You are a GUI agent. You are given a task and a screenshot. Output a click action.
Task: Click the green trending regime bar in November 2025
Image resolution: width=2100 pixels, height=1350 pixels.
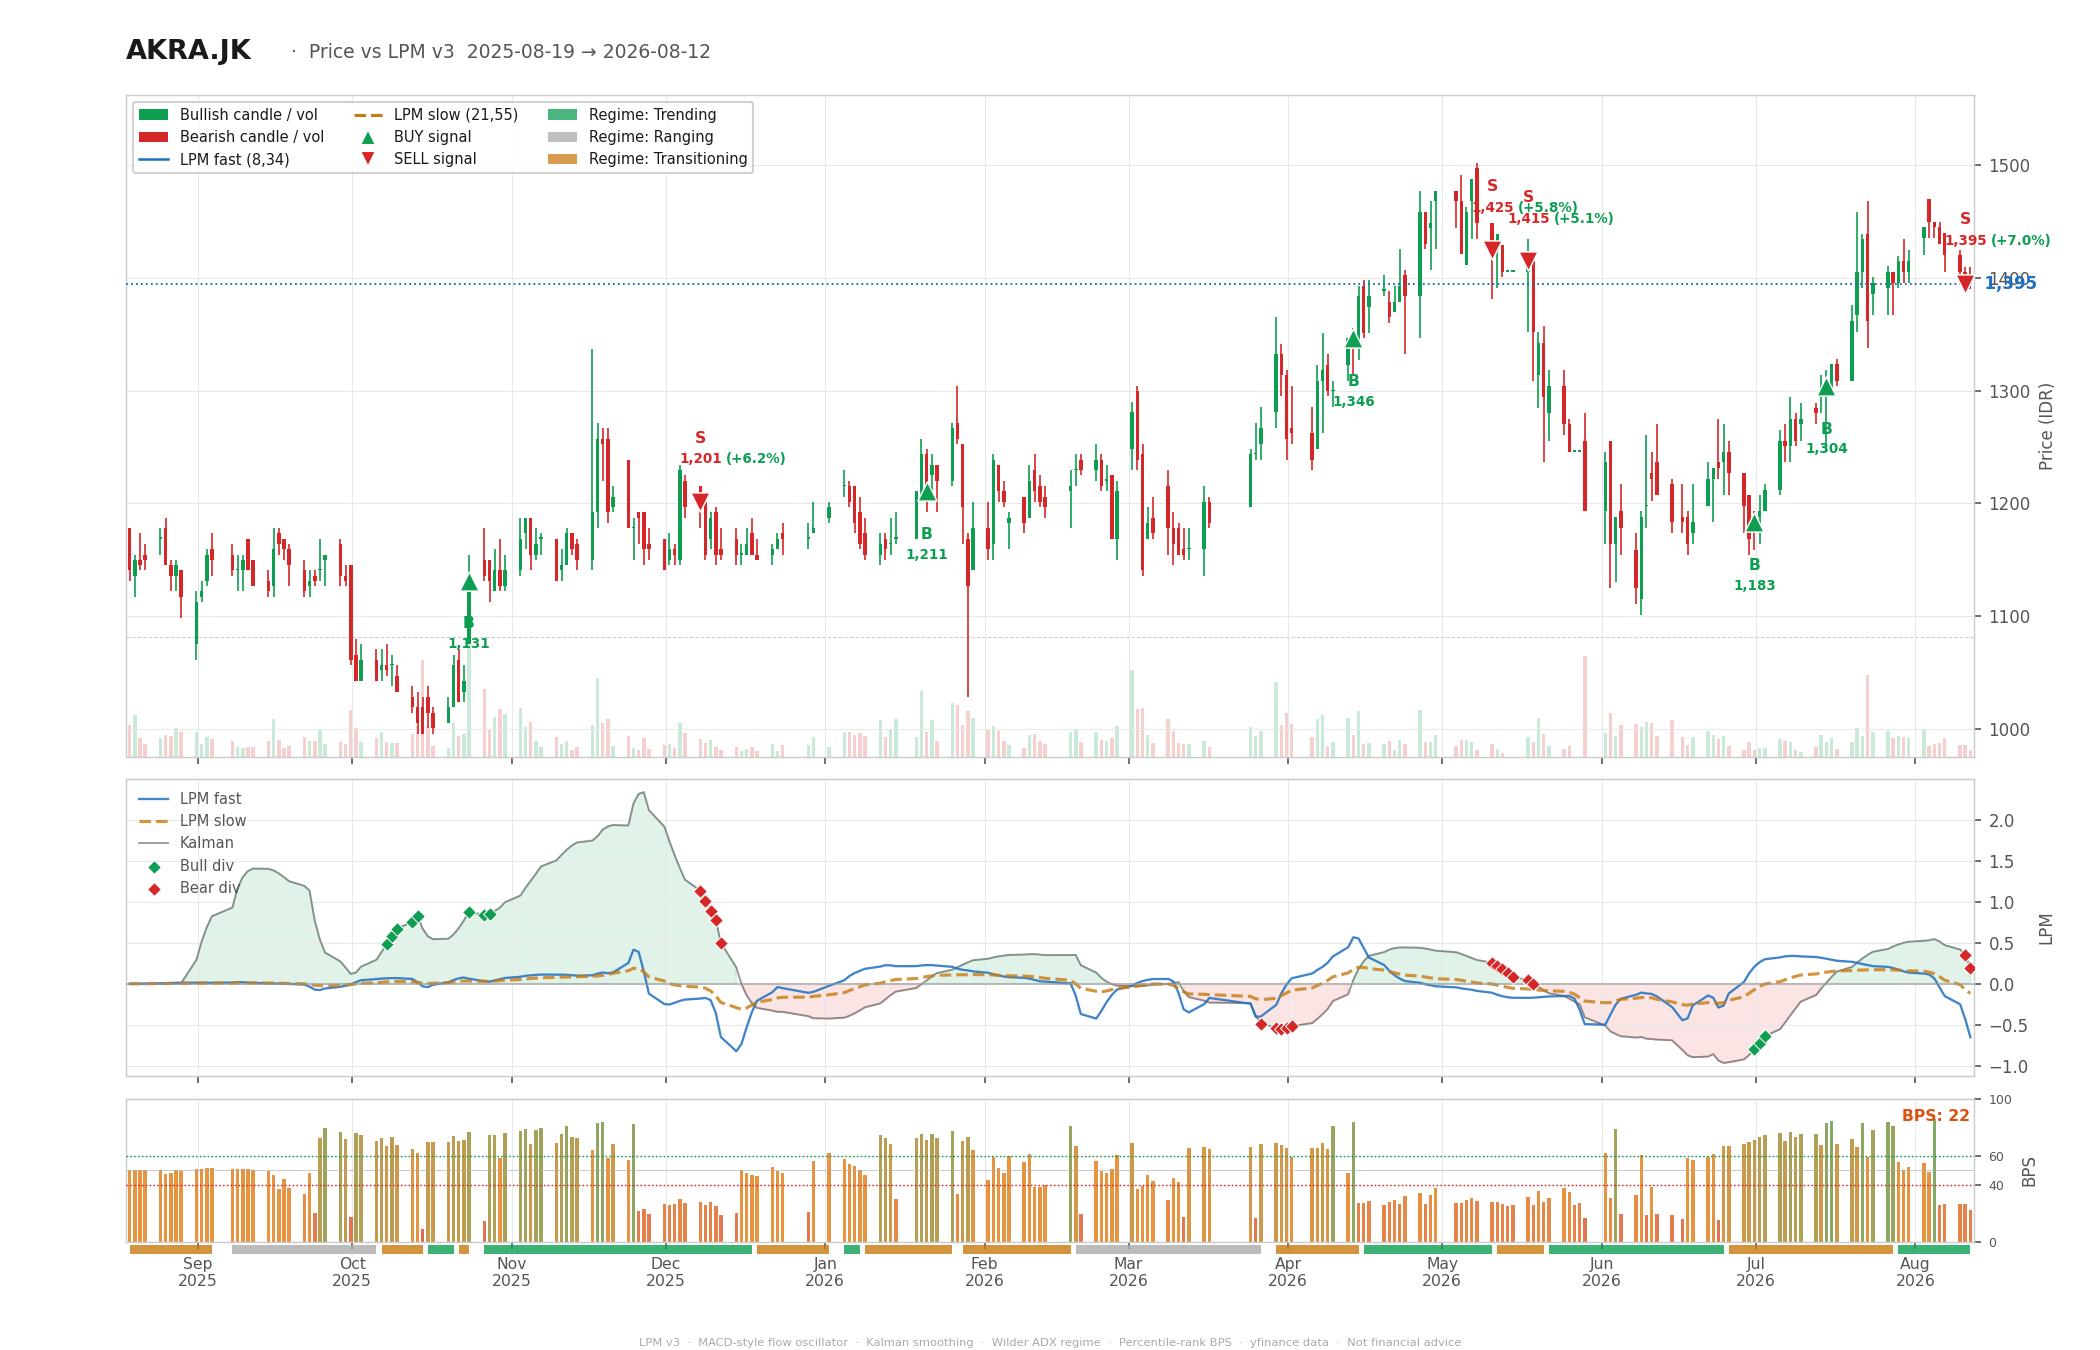tap(617, 1249)
